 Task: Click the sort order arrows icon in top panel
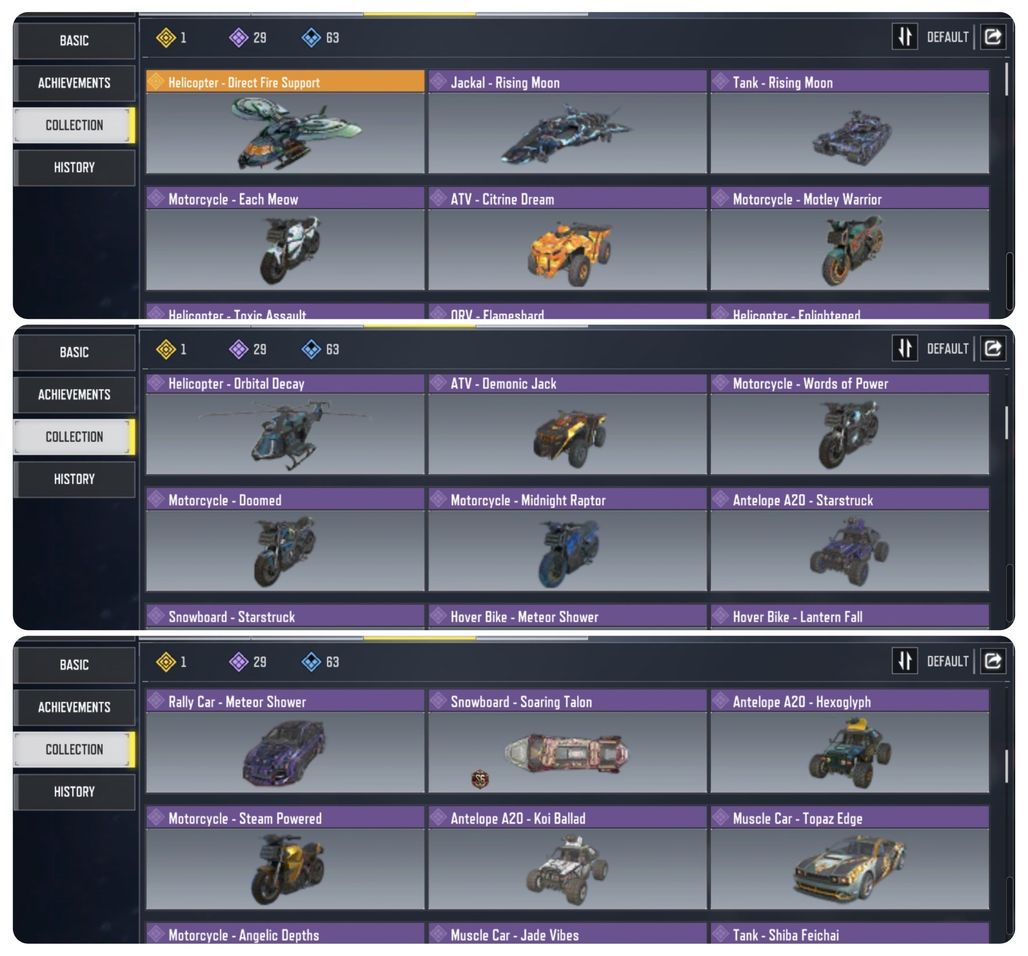click(905, 37)
